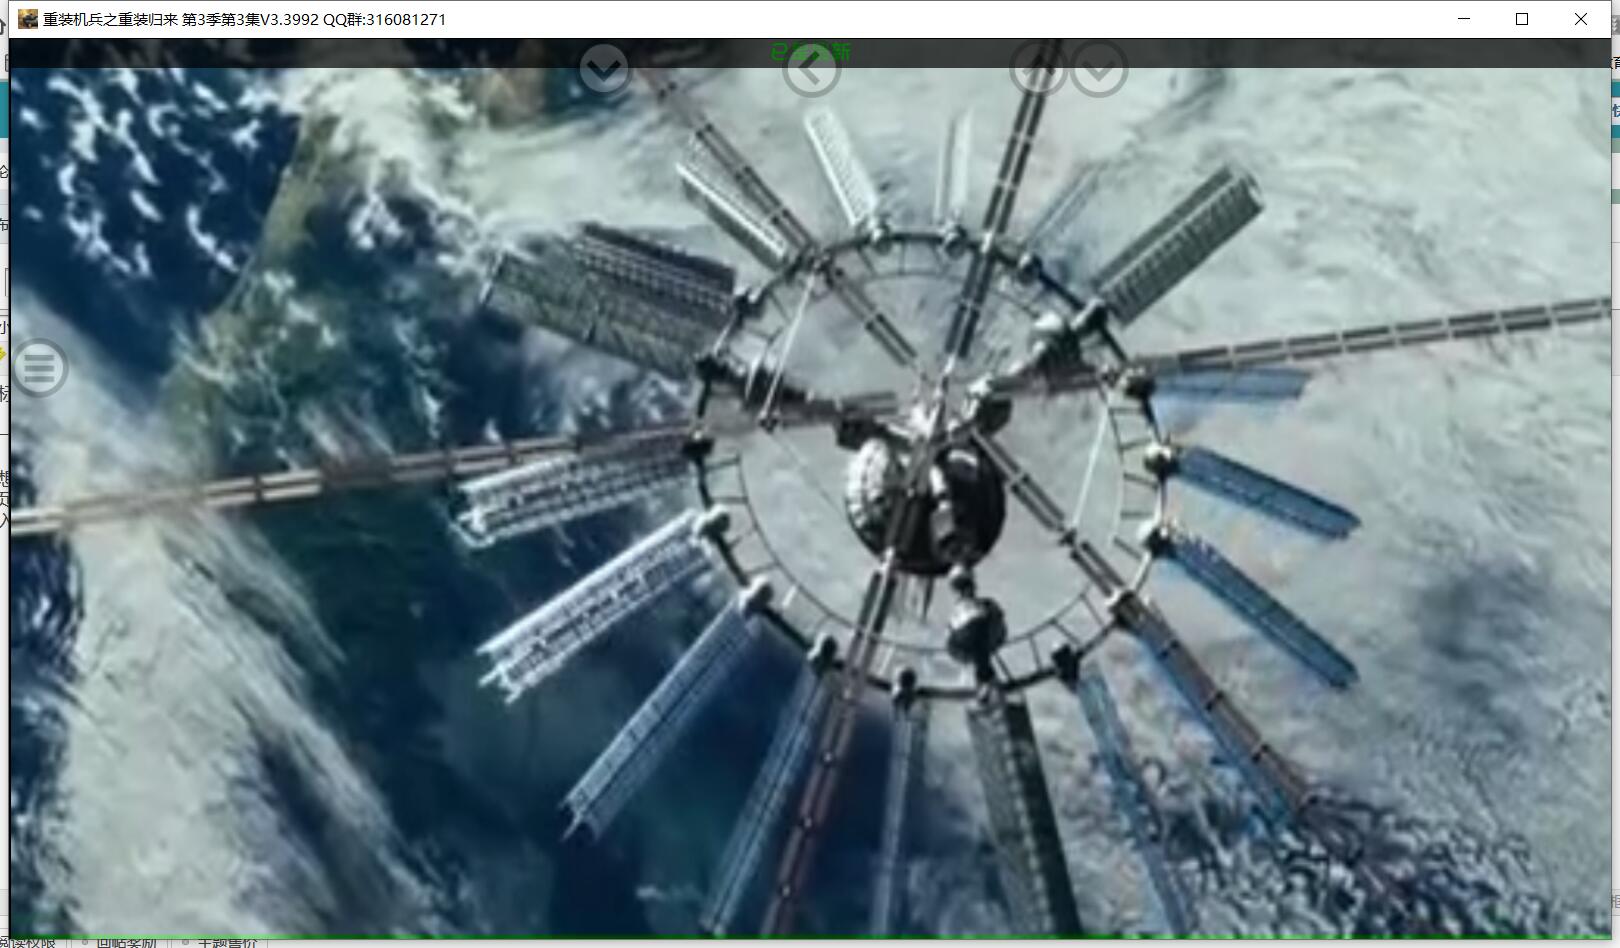Viewport: 1620px width, 948px height.
Task: Maximize the 重装机兵 game window
Action: tap(1522, 19)
